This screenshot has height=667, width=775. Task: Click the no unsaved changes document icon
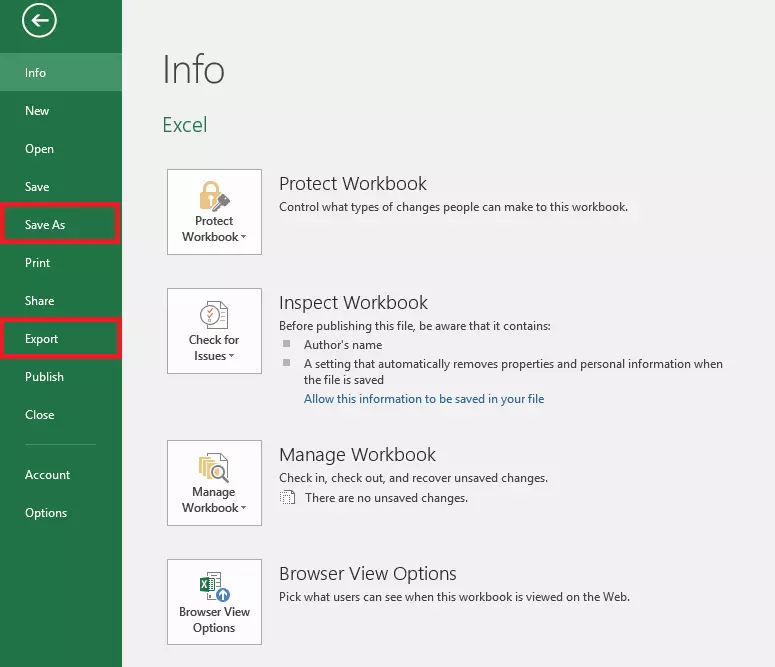287,497
